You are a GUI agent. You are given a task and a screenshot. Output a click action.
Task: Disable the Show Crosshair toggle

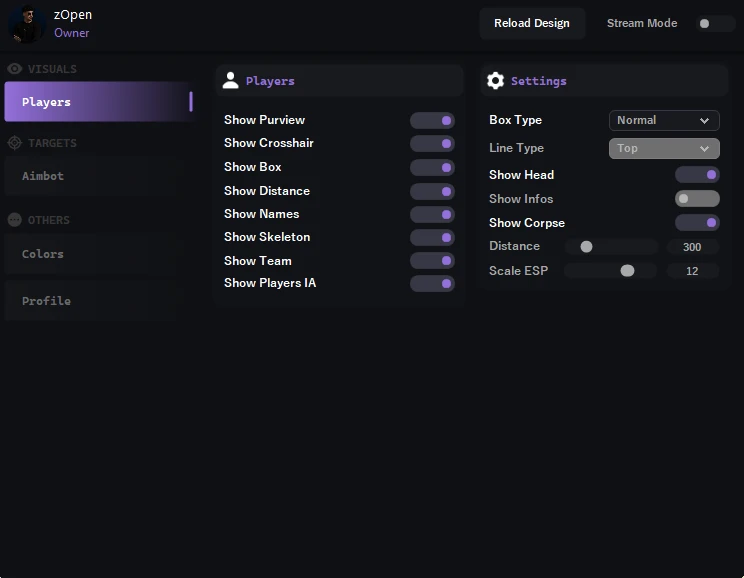tap(432, 144)
